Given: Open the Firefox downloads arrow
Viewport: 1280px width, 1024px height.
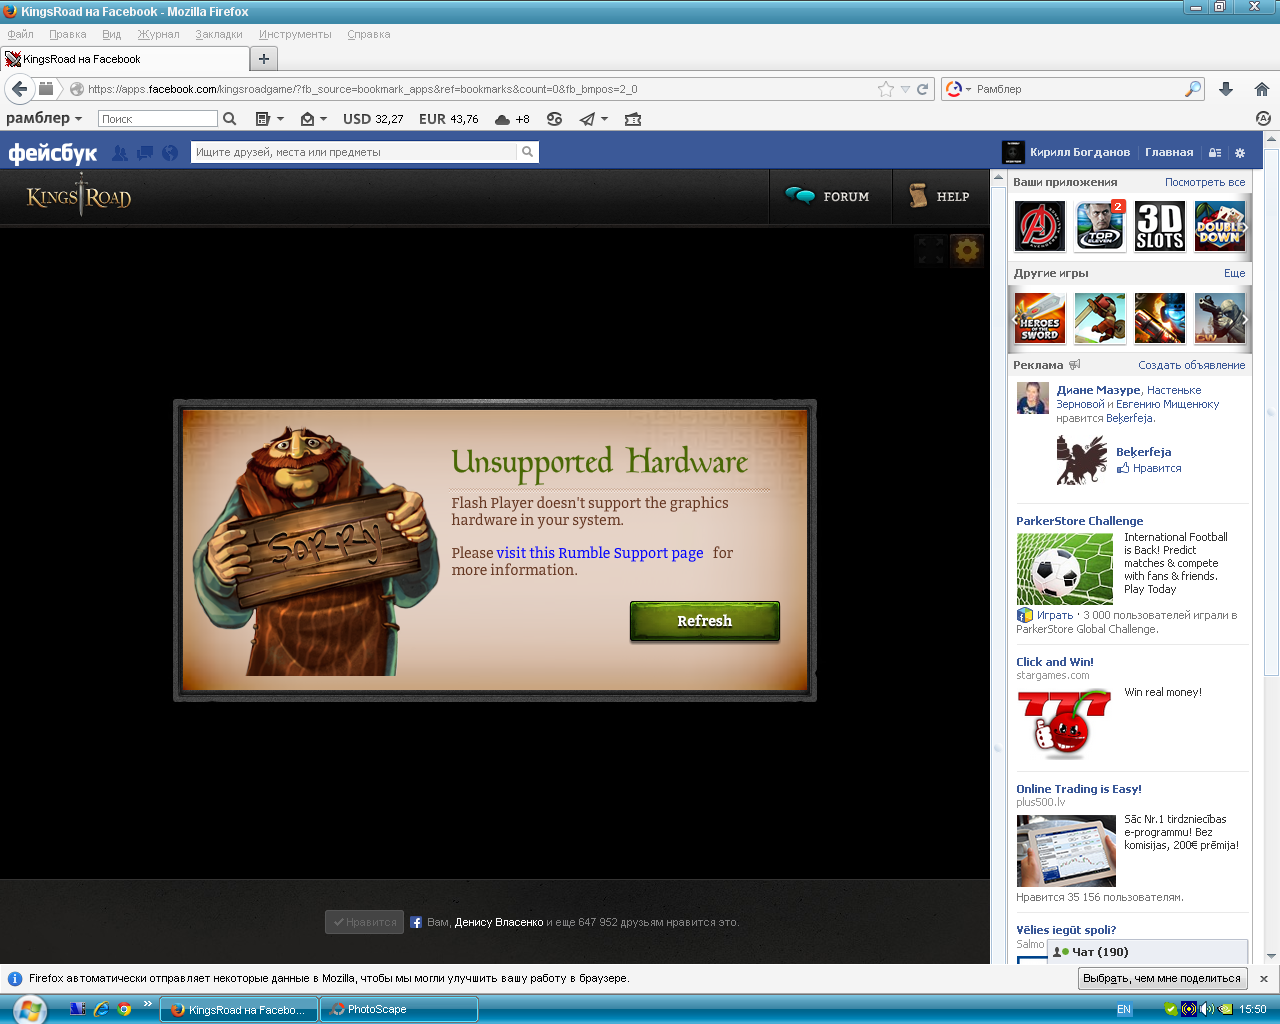Looking at the screenshot, I should coord(1226,89).
